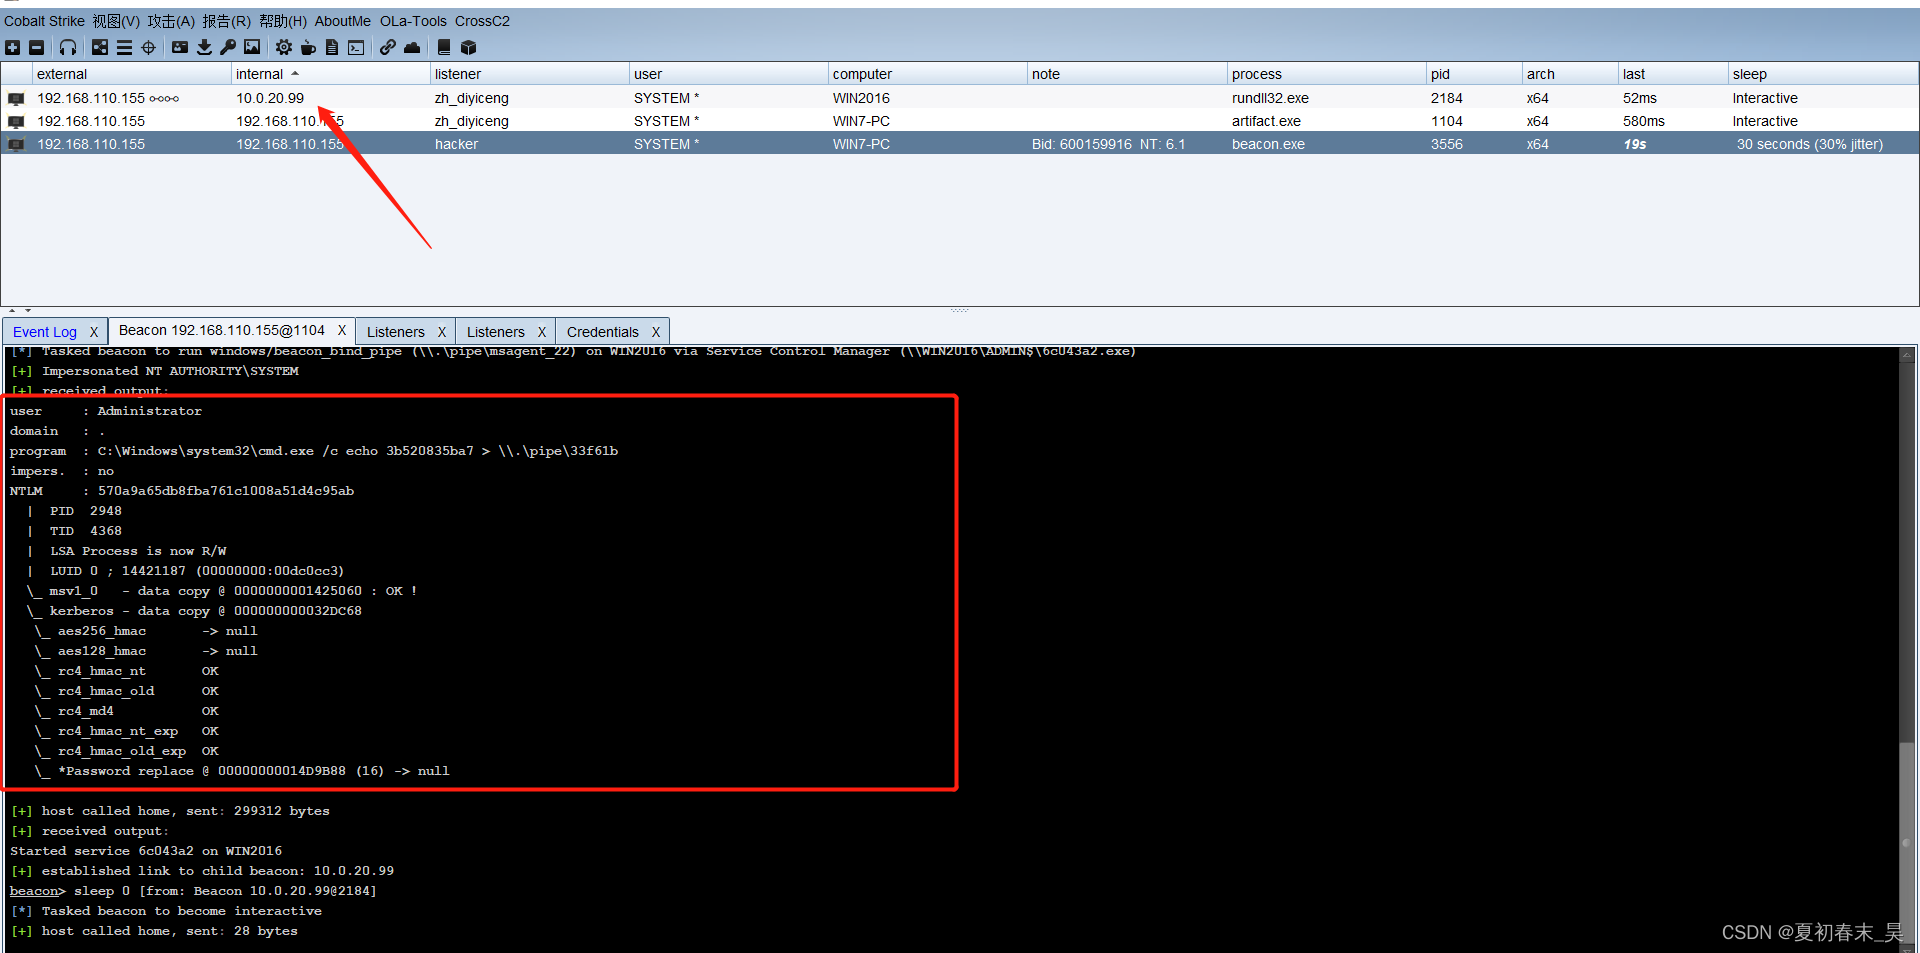This screenshot has height=953, width=1920.
Task: Sort sessions by the user column
Action: tap(729, 74)
